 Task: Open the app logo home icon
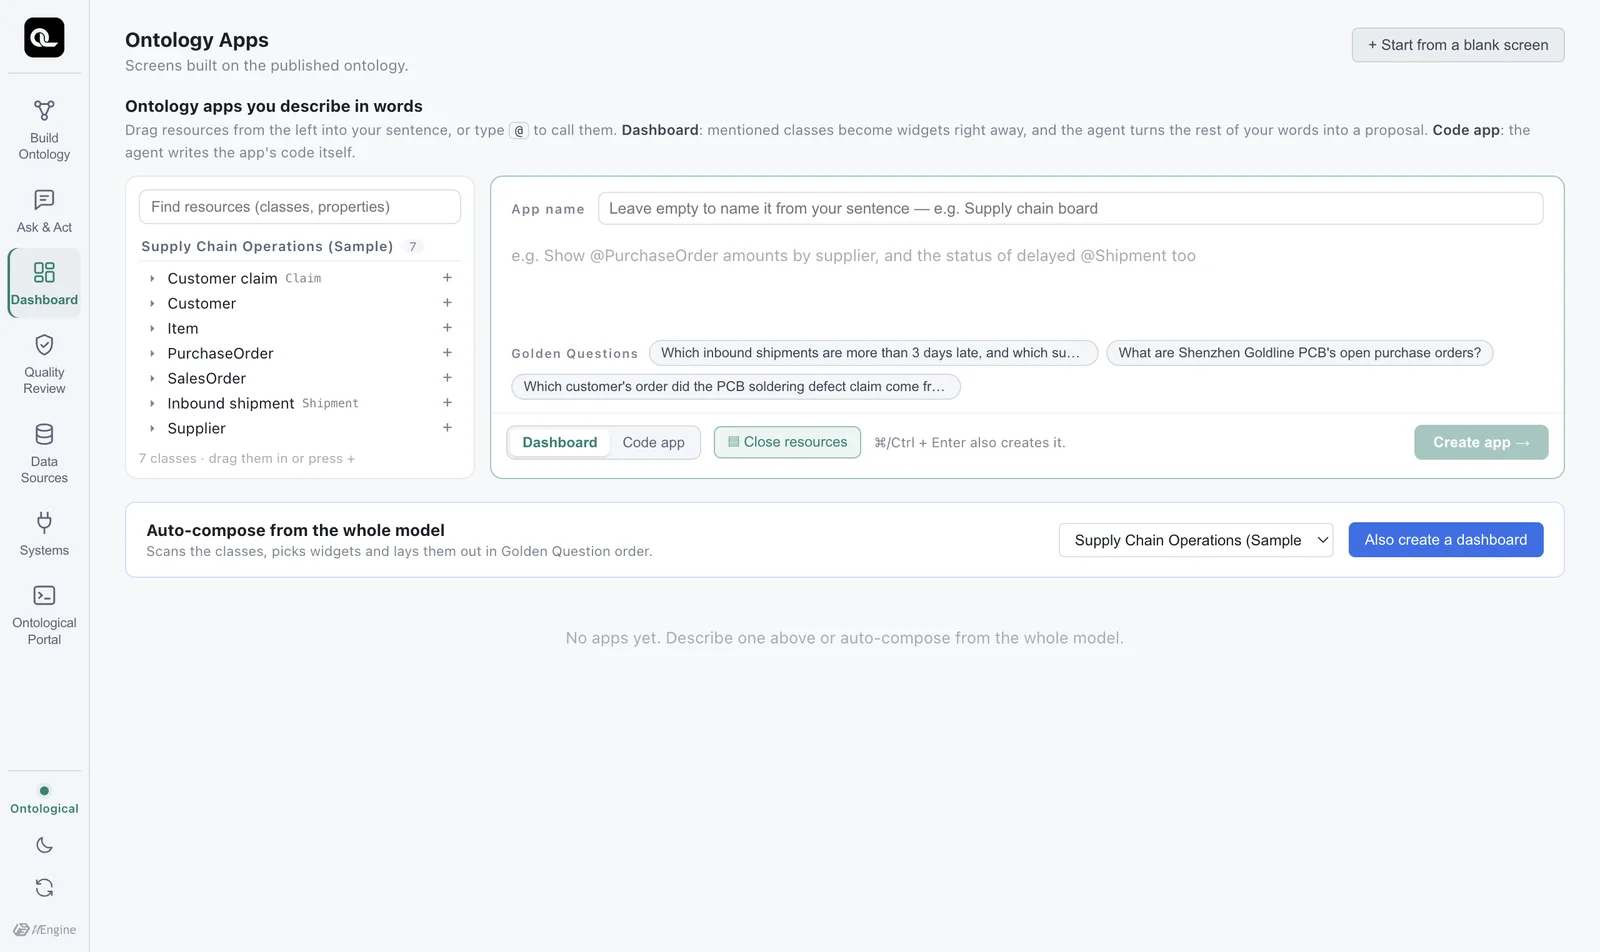coord(44,38)
